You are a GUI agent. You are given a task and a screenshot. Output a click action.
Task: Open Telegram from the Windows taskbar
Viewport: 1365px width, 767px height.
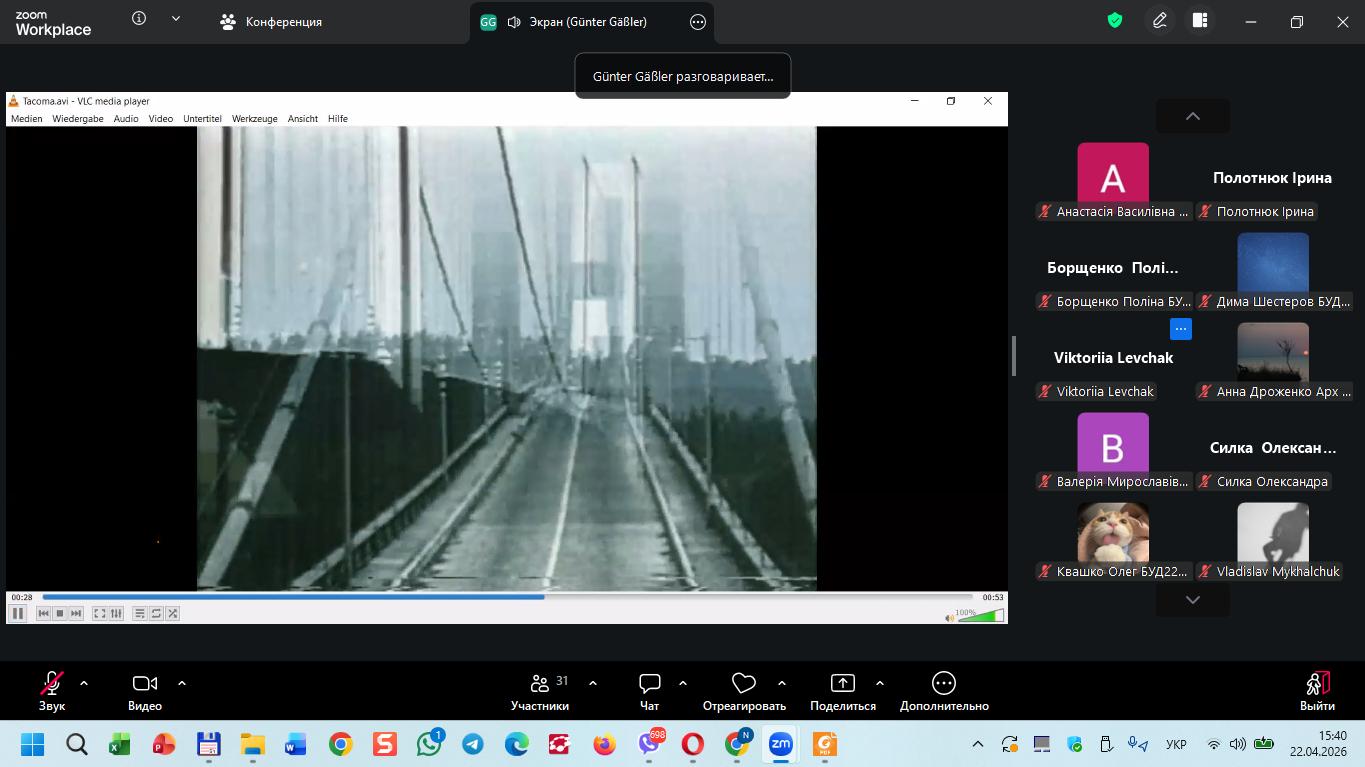click(472, 744)
